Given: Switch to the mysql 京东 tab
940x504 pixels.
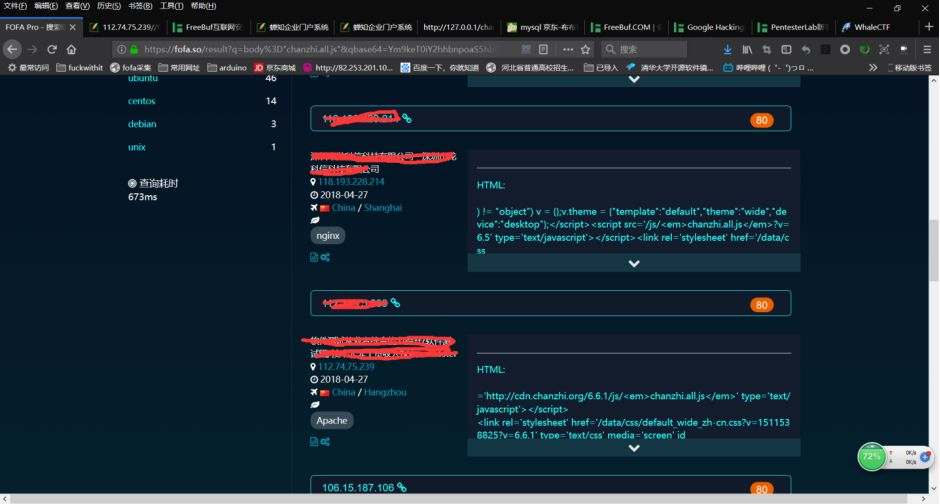Looking at the screenshot, I should [543, 27].
